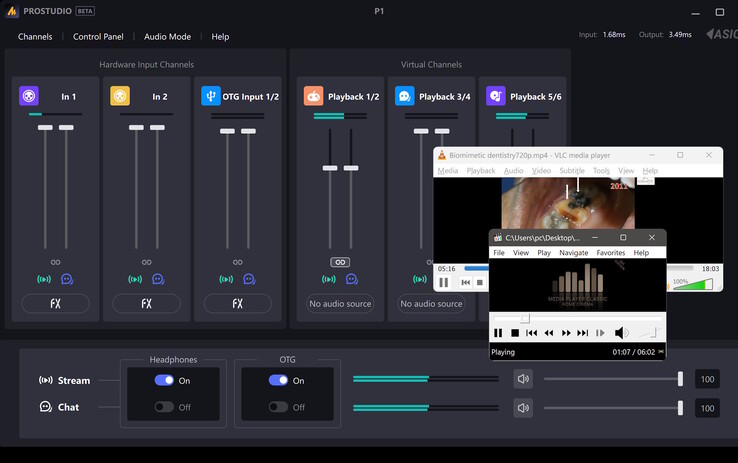Click the Playback 3/4 blue chat icon
Screen dimensions: 738x463
click(404, 96)
